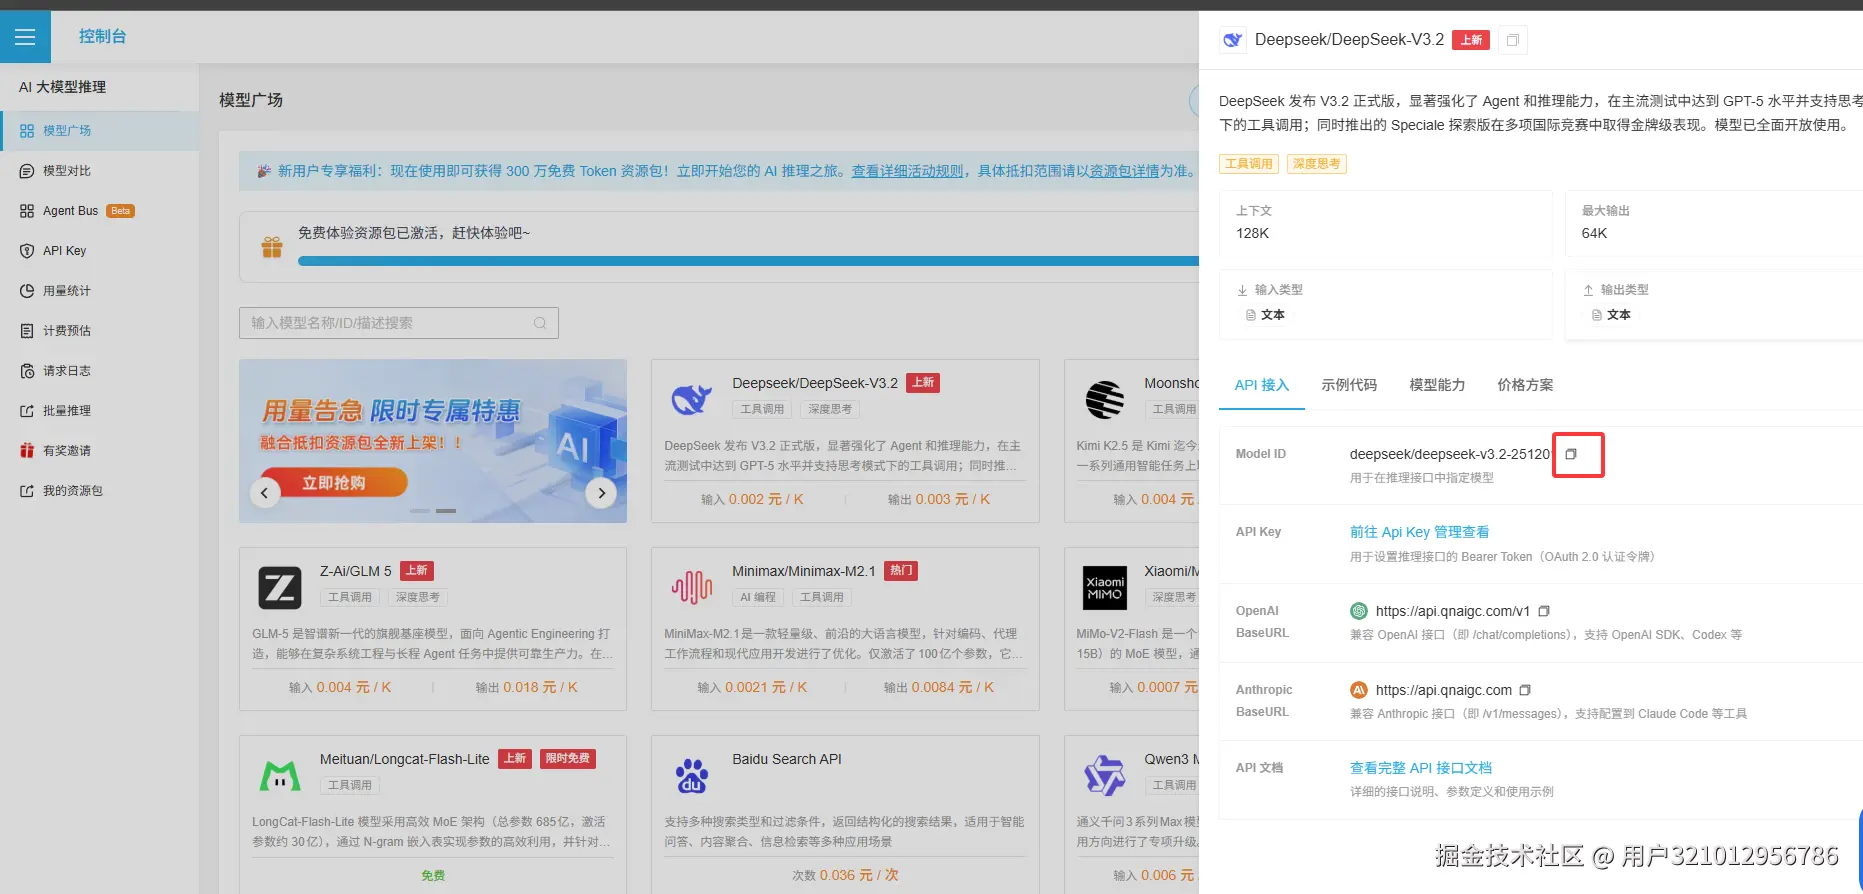Switch to the 模型能力 tab
The height and width of the screenshot is (894, 1863).
pos(1437,385)
